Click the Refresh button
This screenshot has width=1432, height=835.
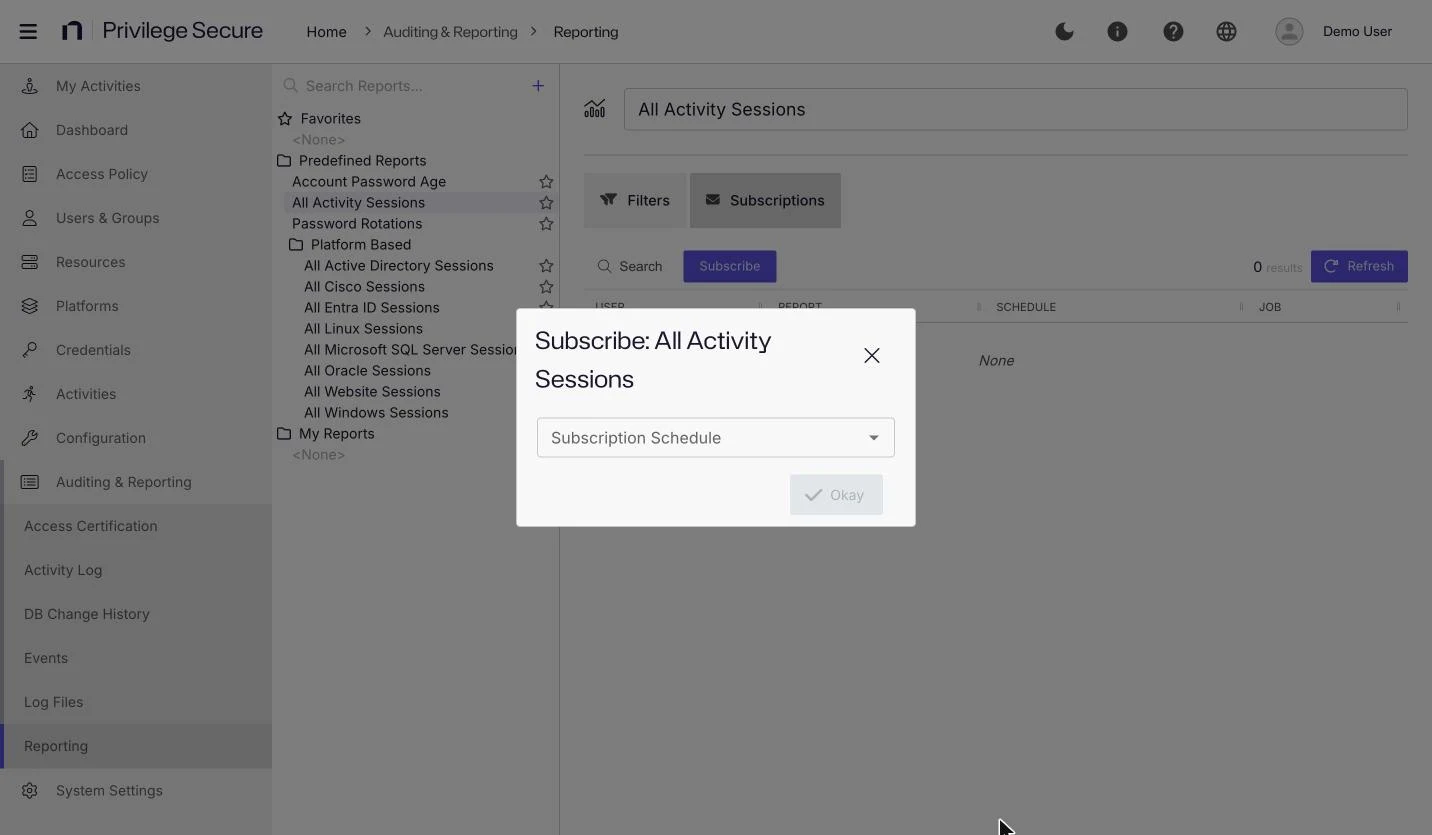coord(1359,266)
